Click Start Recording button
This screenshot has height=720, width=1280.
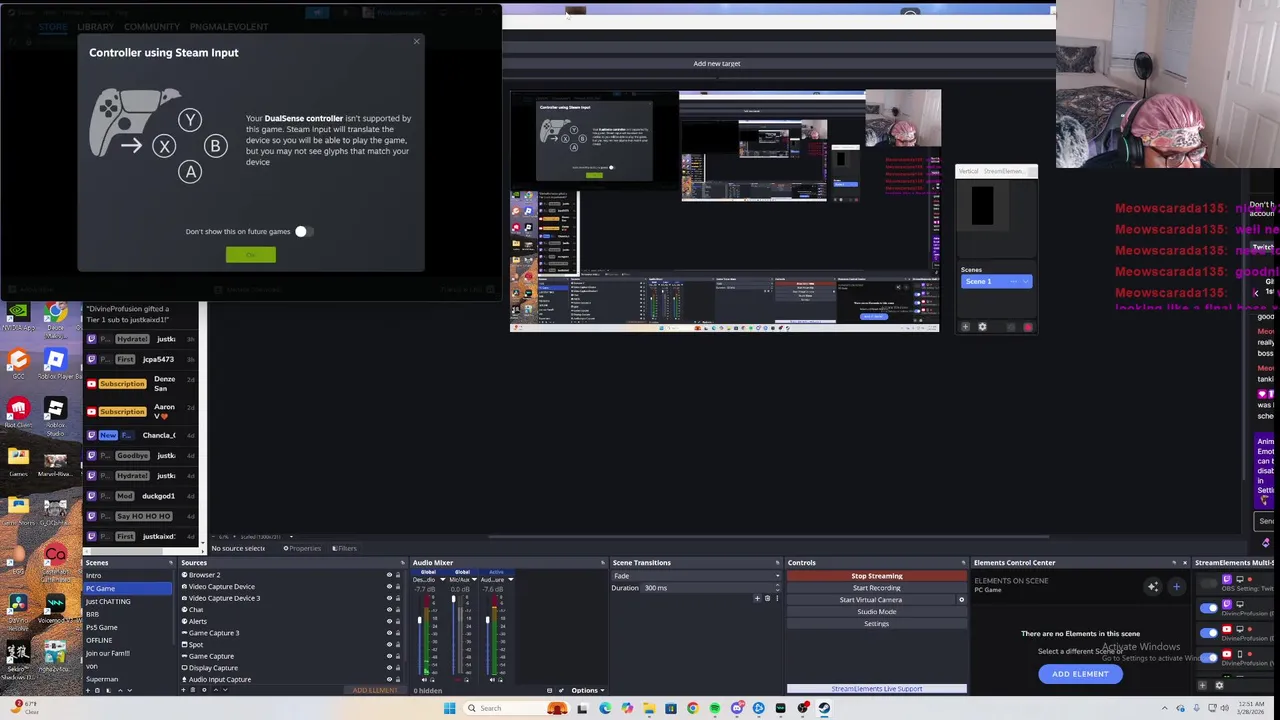click(876, 588)
